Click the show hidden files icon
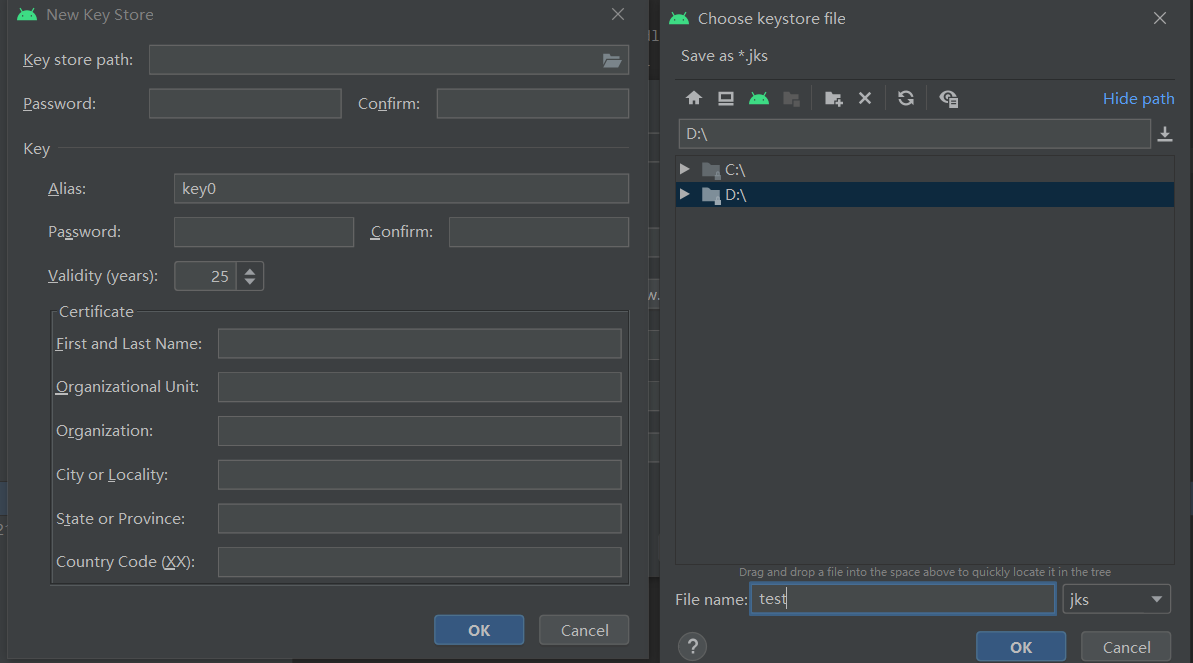The image size is (1193, 663). (x=947, y=97)
